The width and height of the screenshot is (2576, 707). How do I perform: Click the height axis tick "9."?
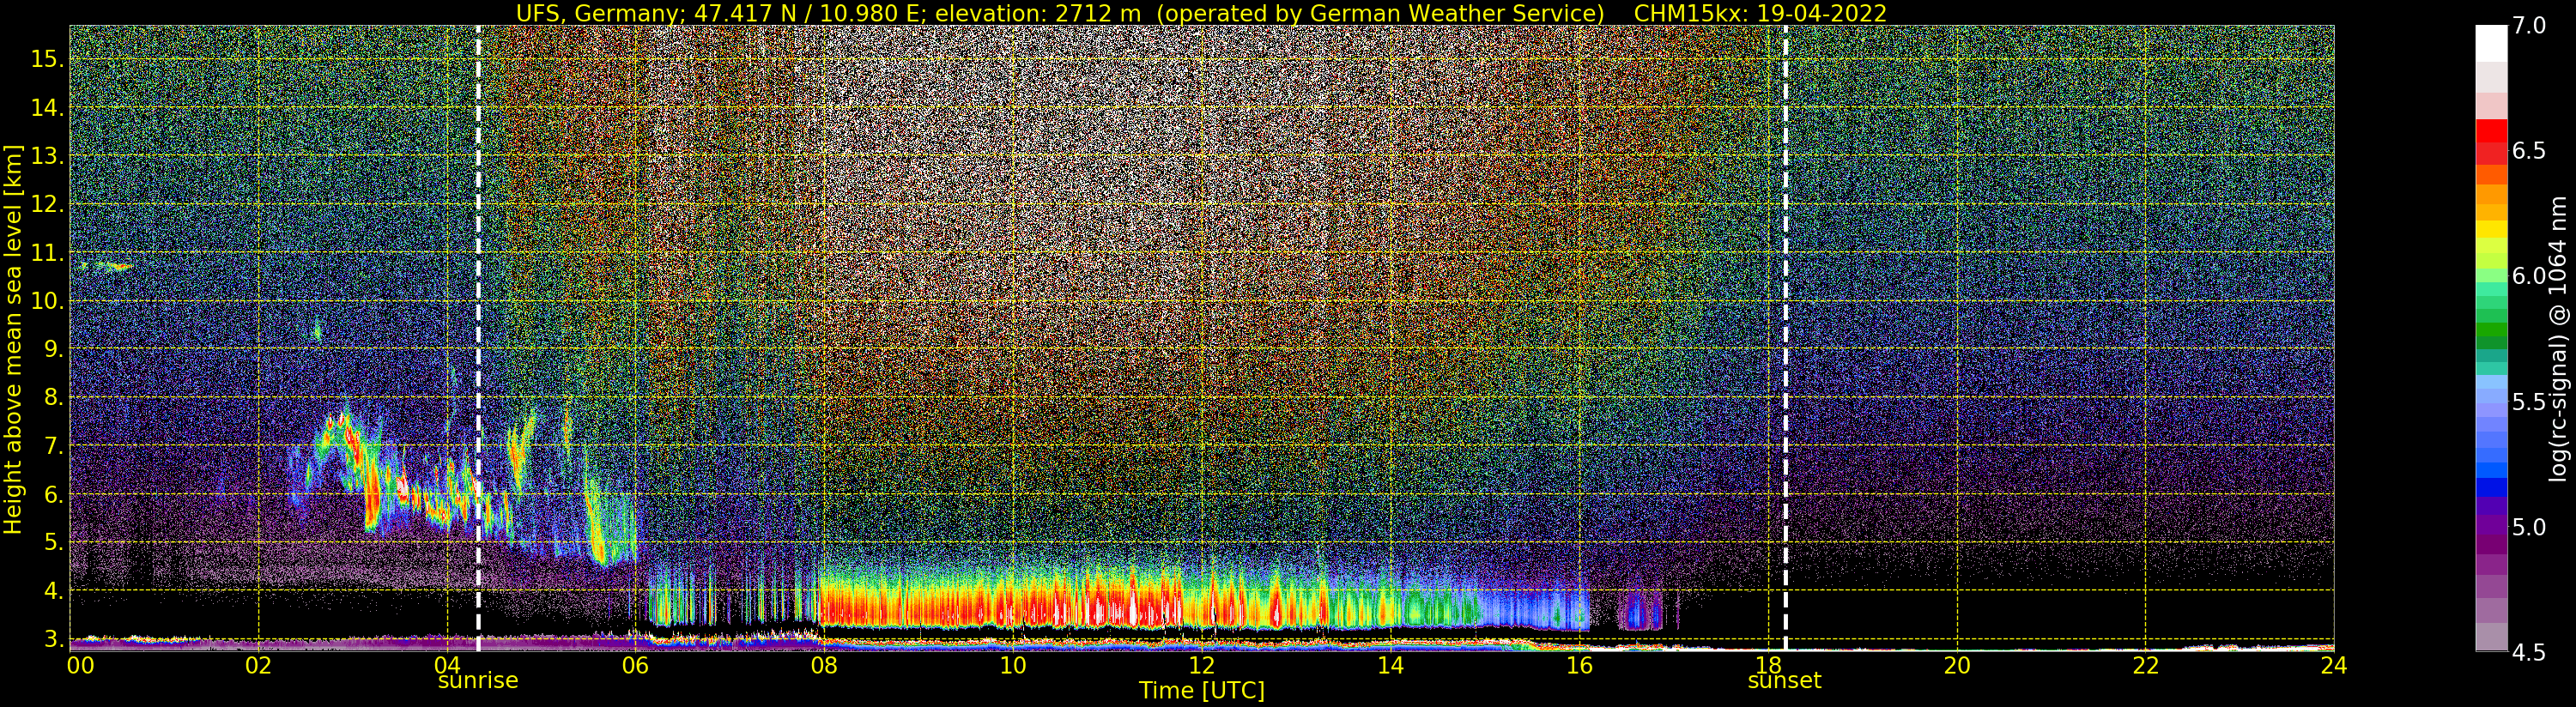53,349
